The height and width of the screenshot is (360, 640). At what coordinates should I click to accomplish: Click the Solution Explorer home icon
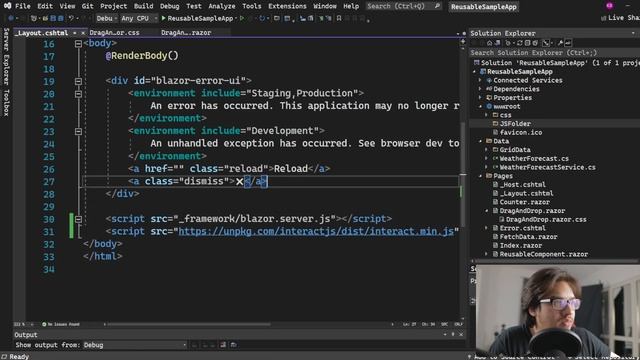point(489,43)
